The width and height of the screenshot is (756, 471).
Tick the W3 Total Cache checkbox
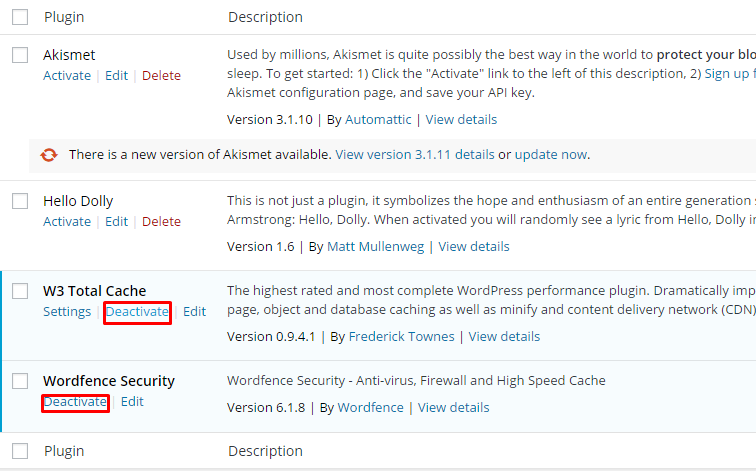[x=20, y=291]
